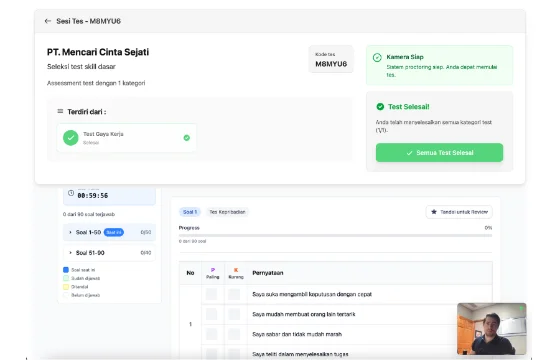Viewport: 560px width, 360px height.
Task: Click the Pernyataan column header
Action: point(268,273)
